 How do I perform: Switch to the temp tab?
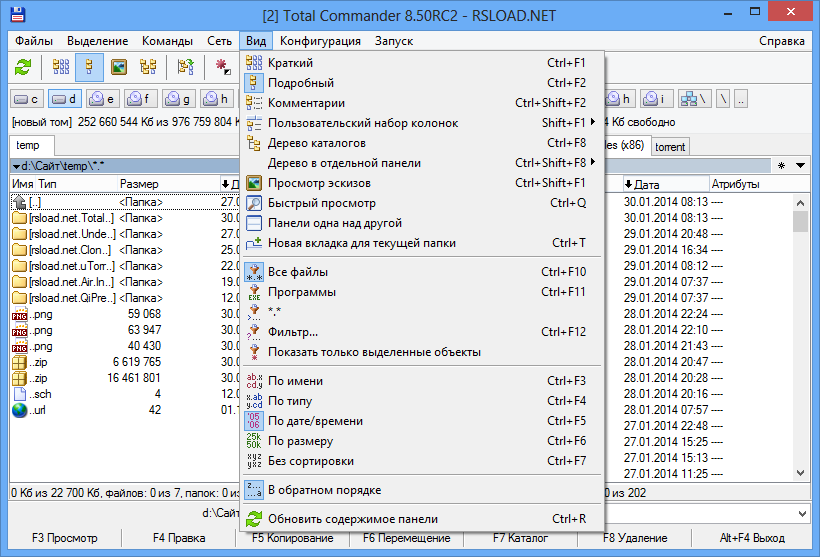coord(31,145)
